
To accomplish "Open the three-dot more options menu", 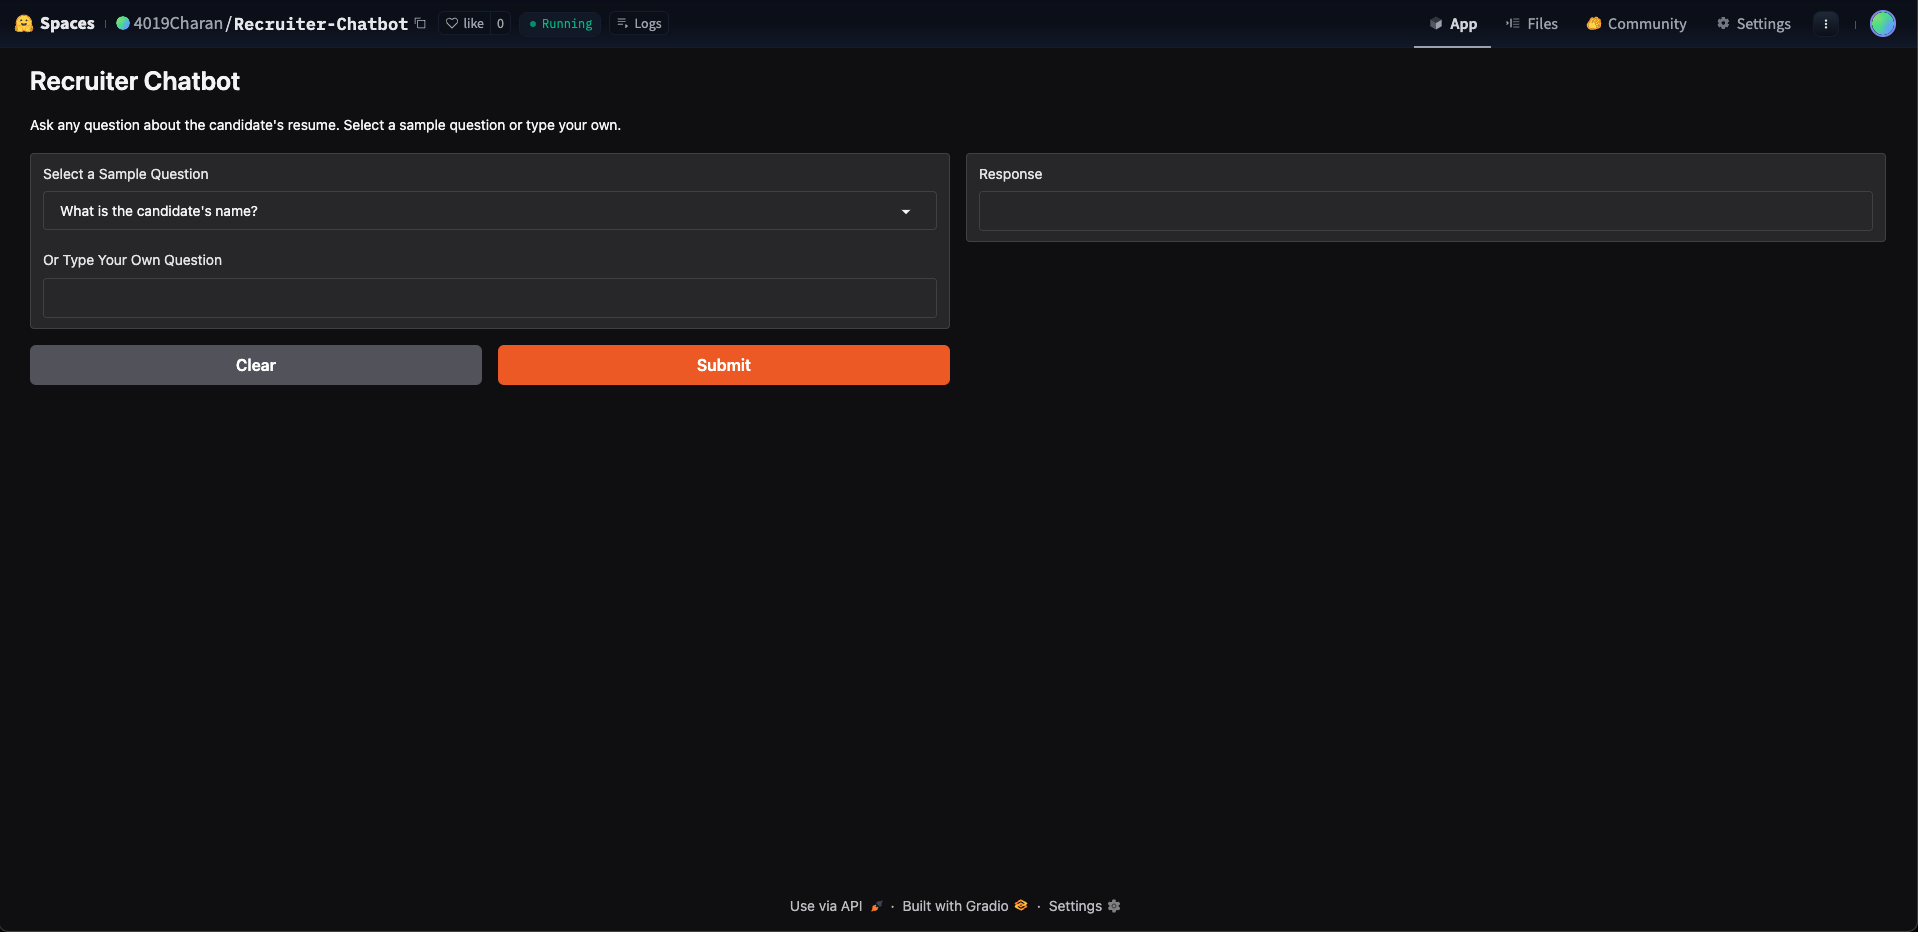I will tap(1826, 23).
